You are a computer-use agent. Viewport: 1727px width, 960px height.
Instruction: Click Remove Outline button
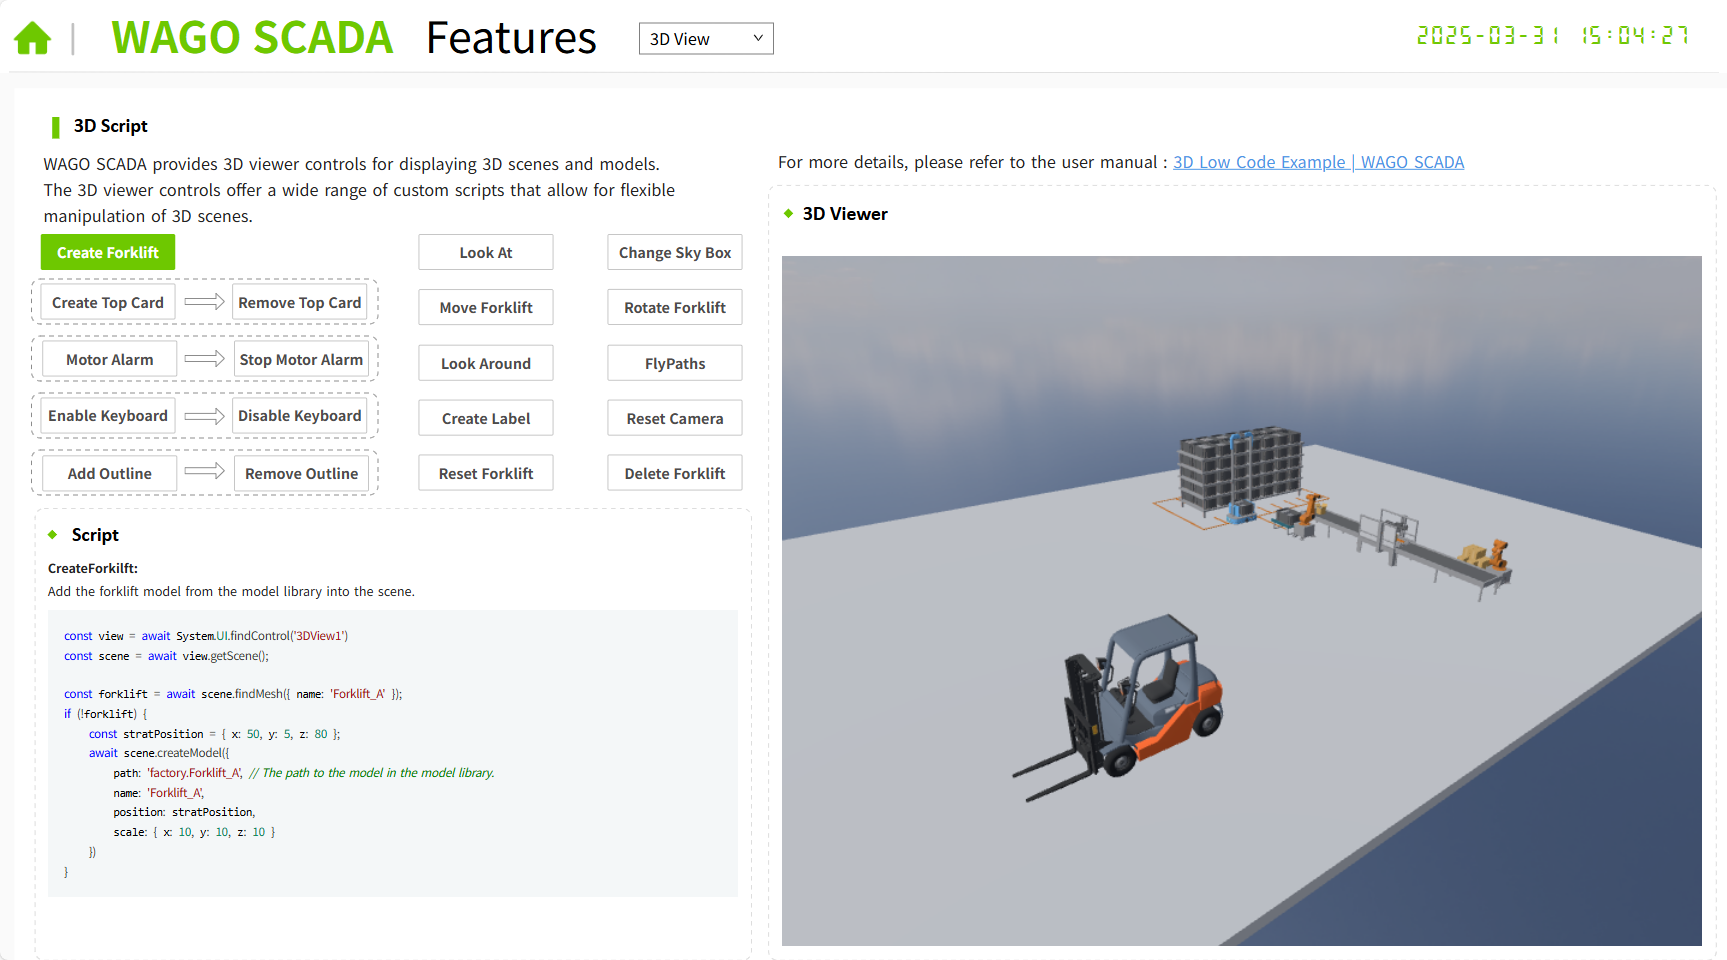(x=301, y=474)
